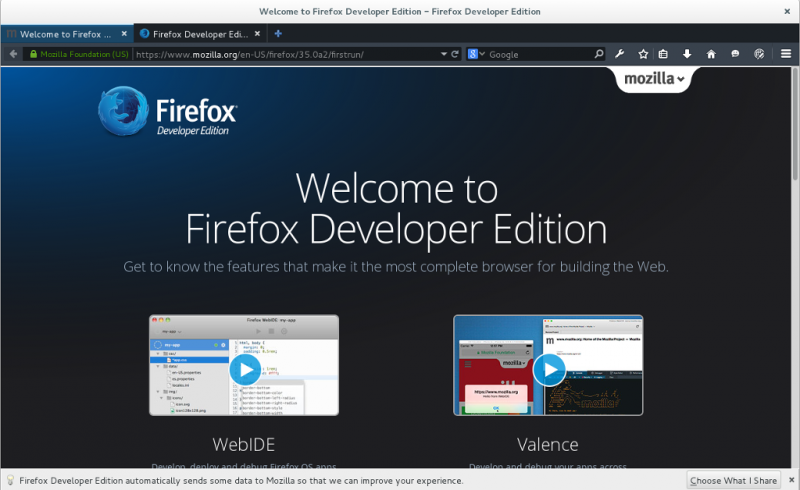Go to the Home page icon
Screen dimensions: 800x490
711,54
